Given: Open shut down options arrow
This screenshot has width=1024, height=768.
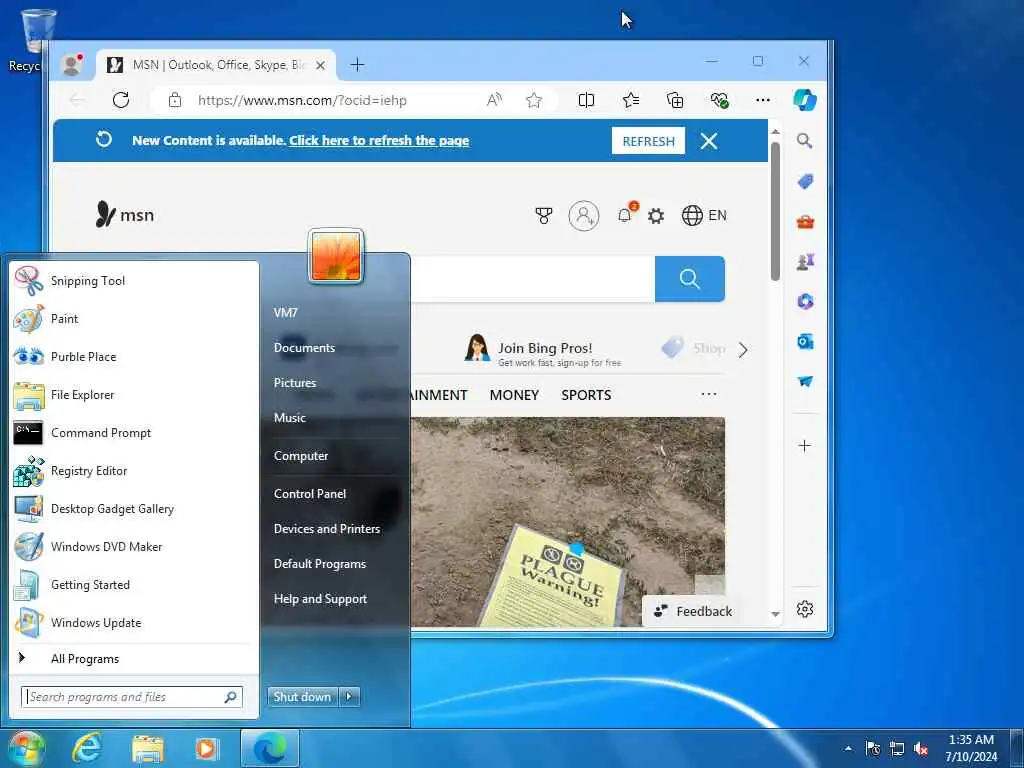Looking at the screenshot, I should point(349,697).
